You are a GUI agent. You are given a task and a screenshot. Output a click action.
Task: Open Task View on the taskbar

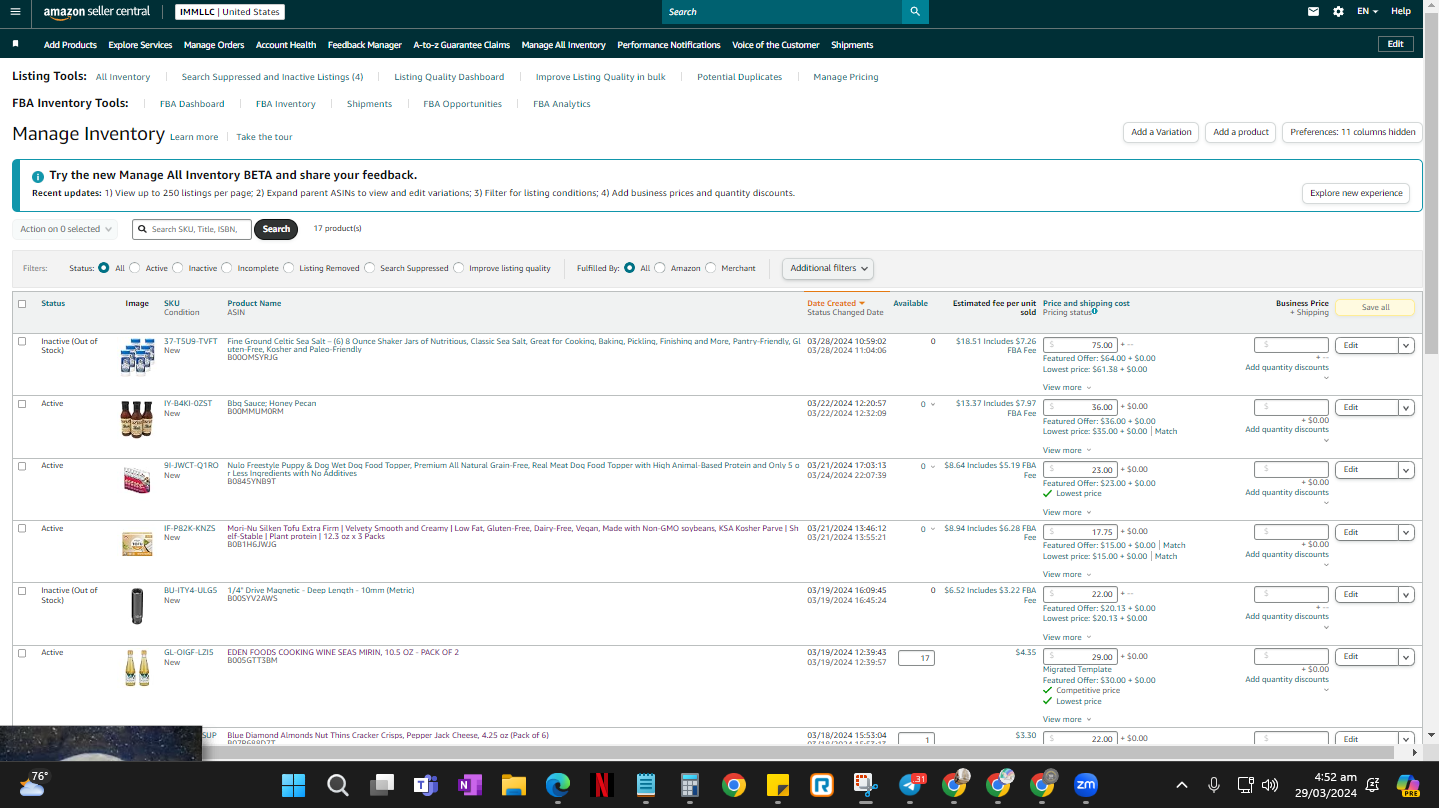(x=381, y=785)
